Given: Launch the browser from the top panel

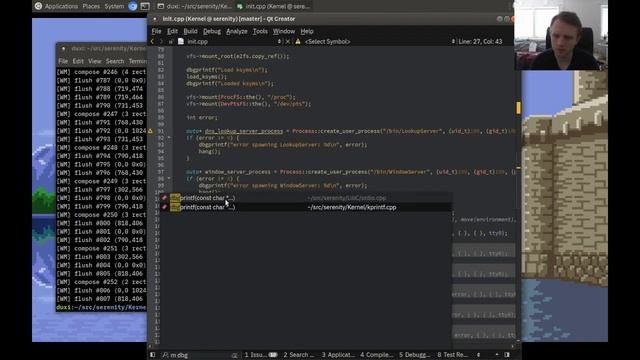Looking at the screenshot, I should coord(133,6).
